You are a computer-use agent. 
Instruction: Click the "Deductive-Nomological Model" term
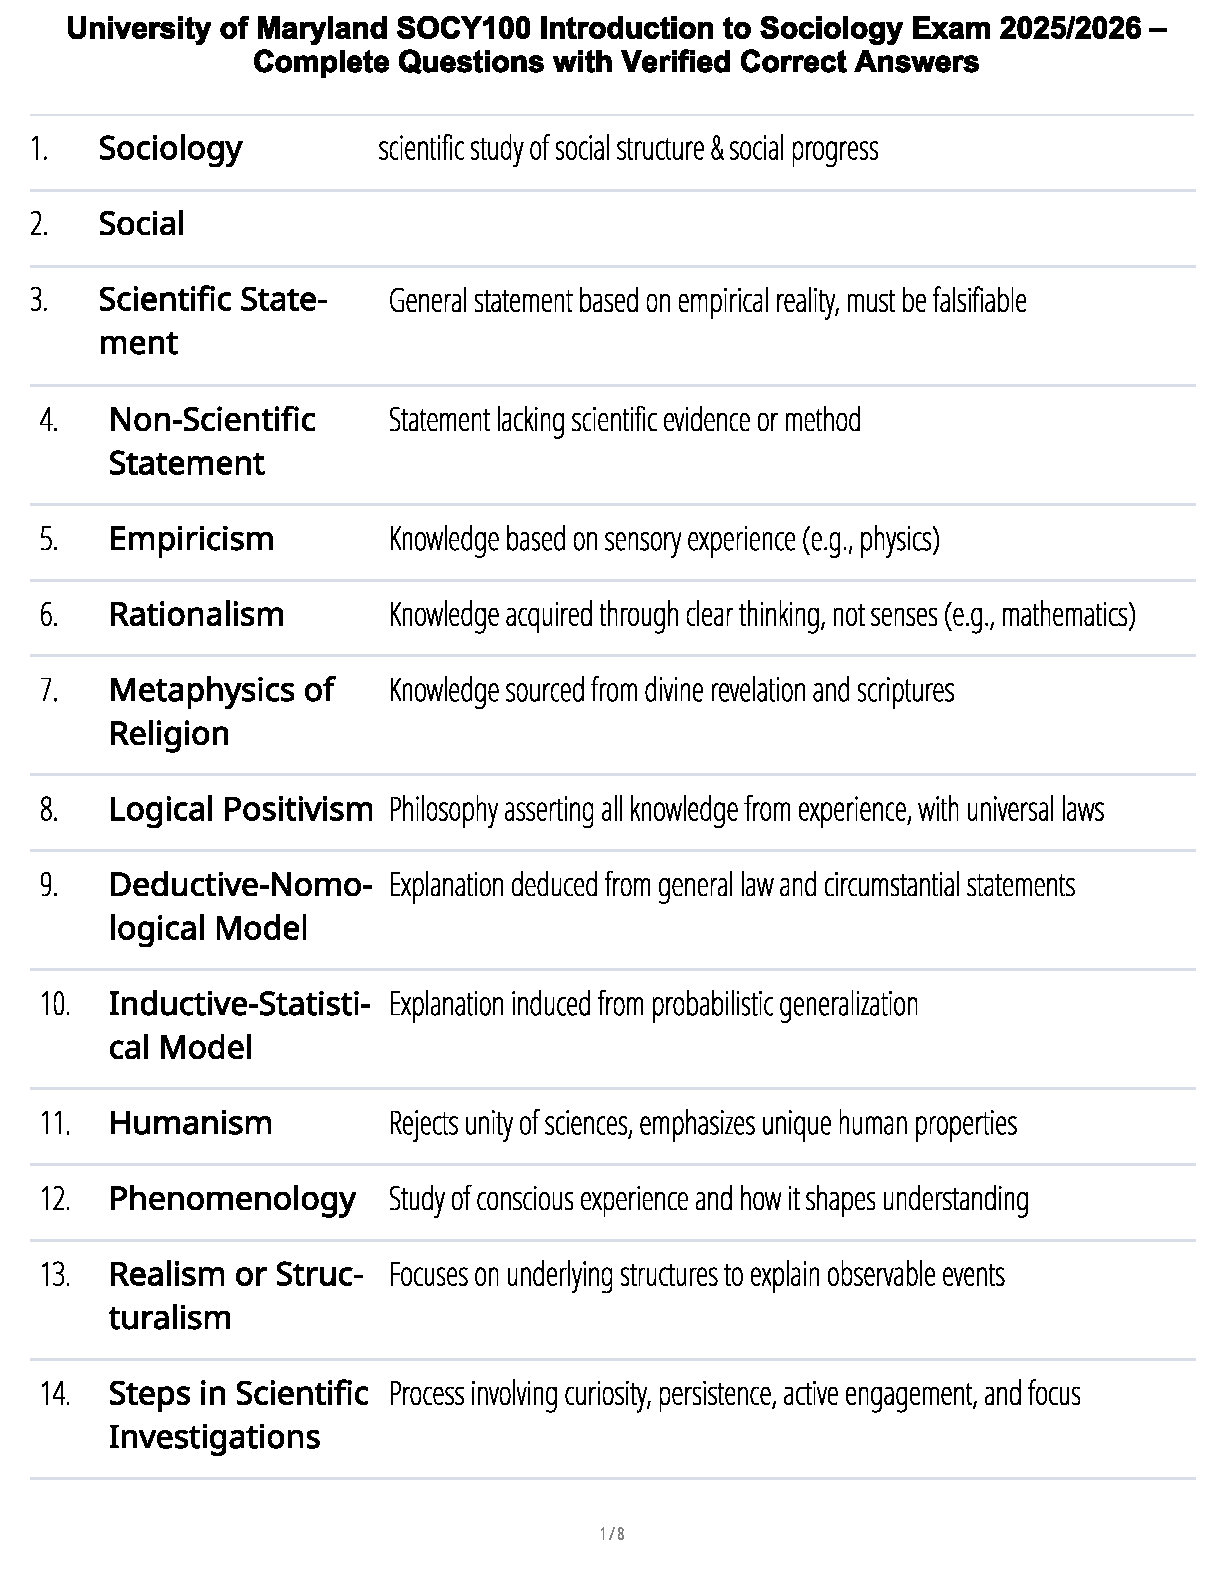[x=239, y=906]
